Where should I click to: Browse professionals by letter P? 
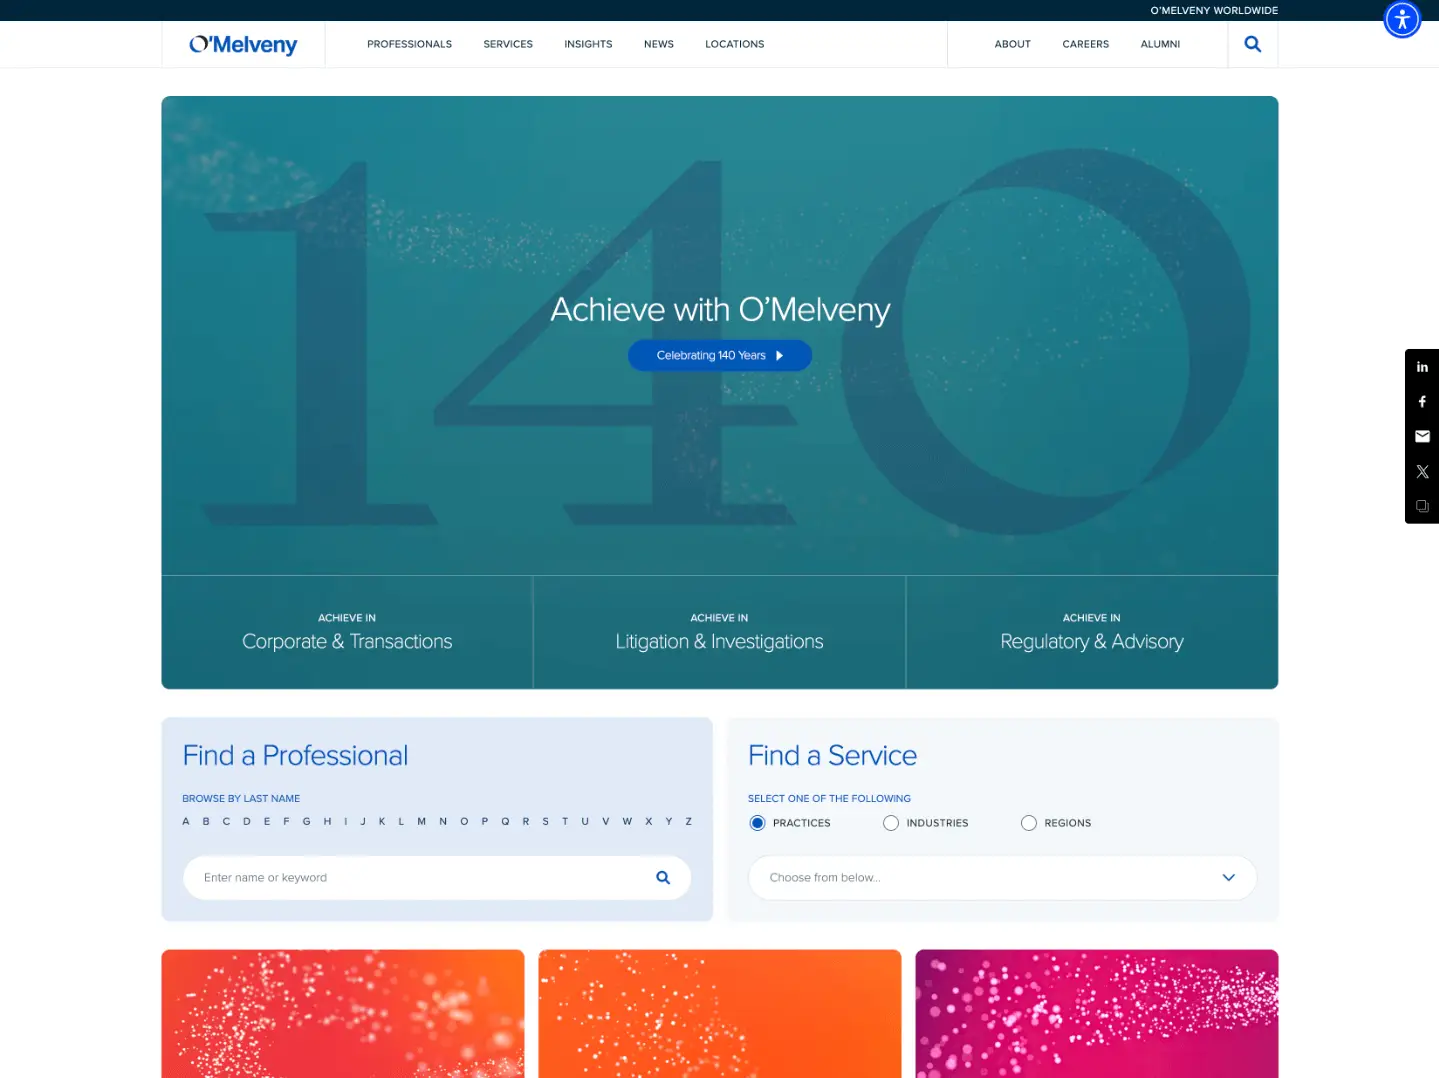(x=485, y=821)
